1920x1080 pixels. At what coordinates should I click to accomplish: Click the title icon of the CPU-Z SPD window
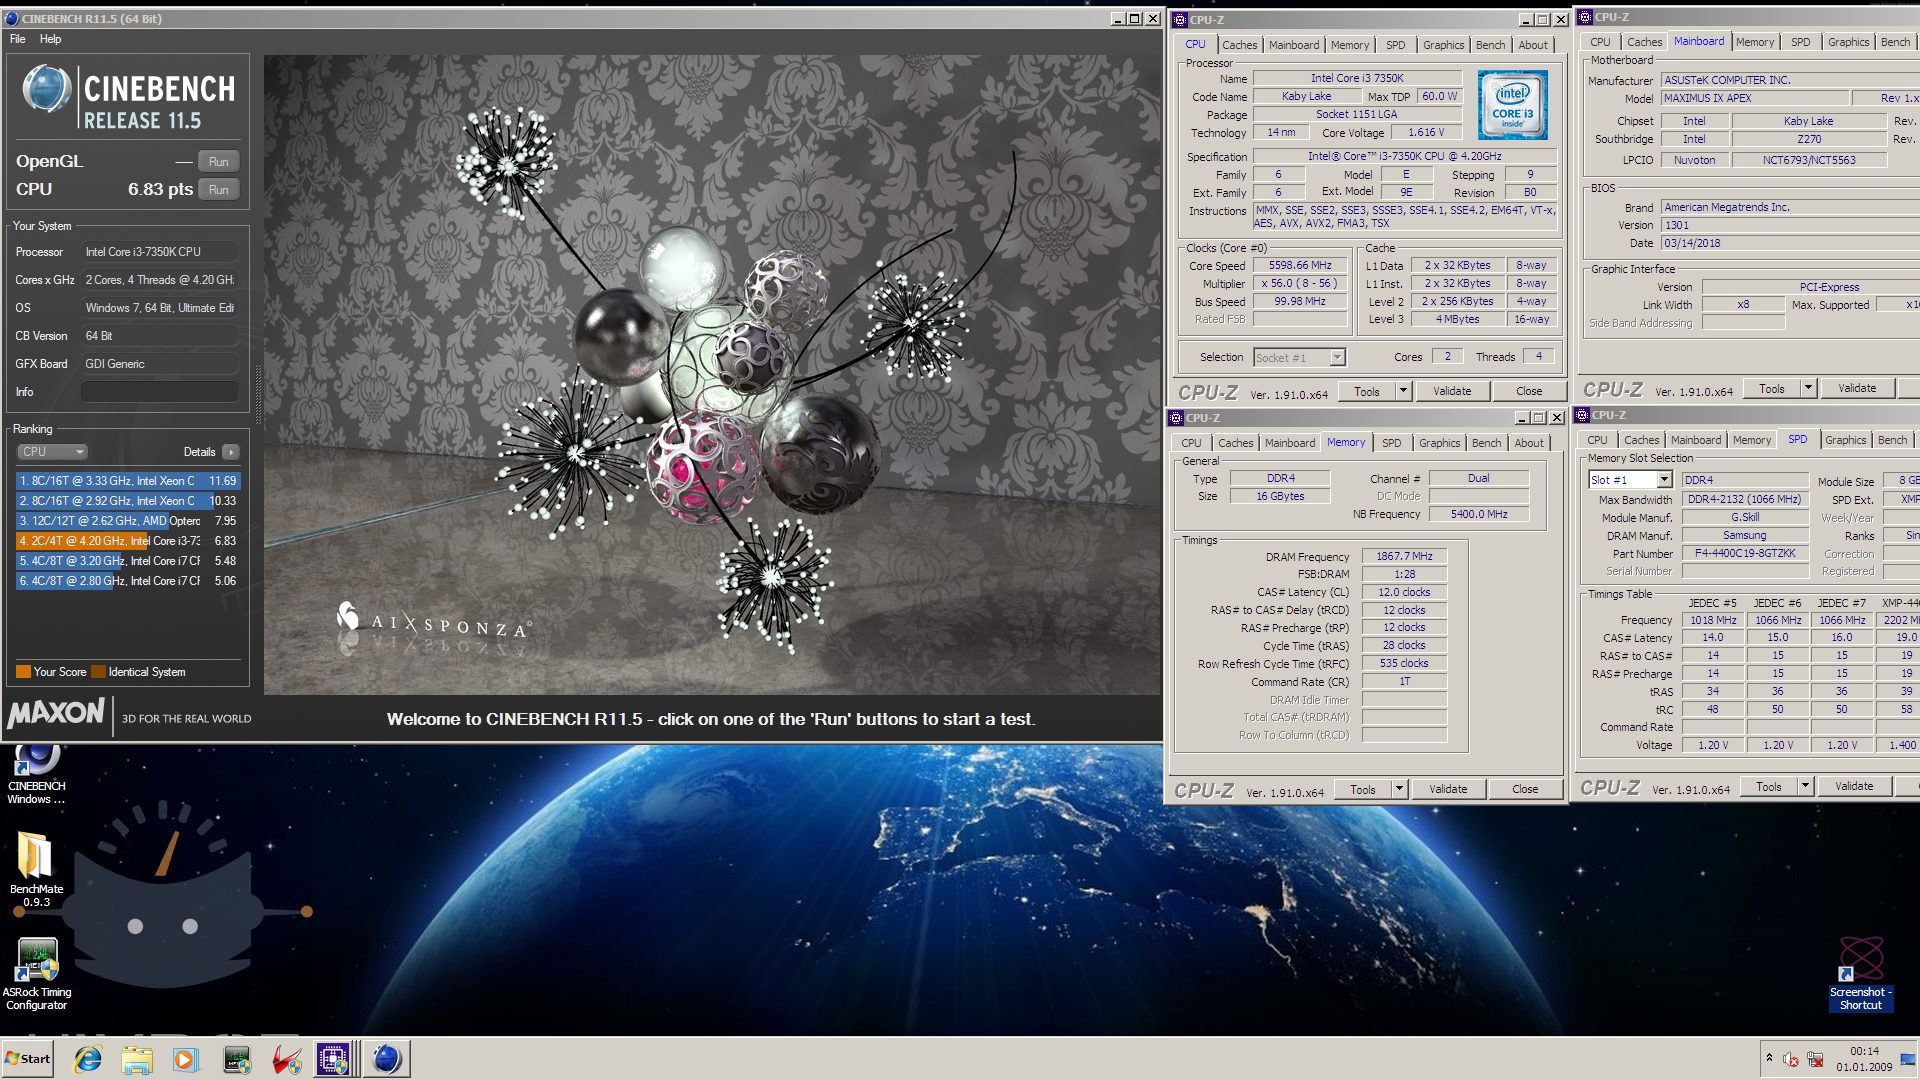(1582, 415)
